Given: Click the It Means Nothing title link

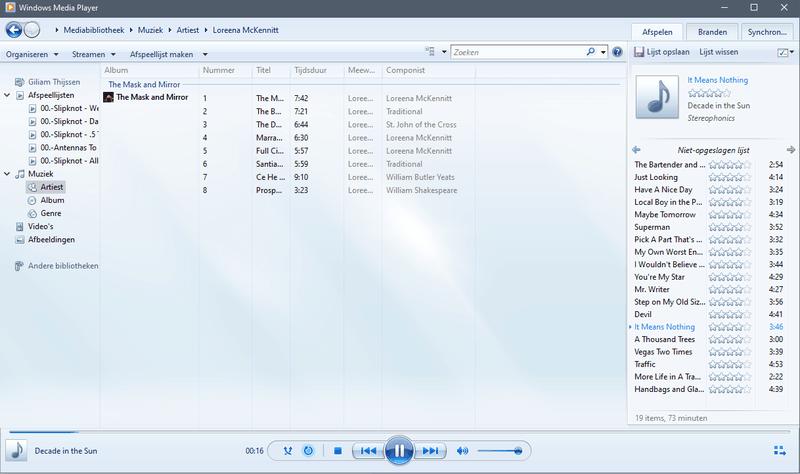Looking at the screenshot, I should point(717,80).
